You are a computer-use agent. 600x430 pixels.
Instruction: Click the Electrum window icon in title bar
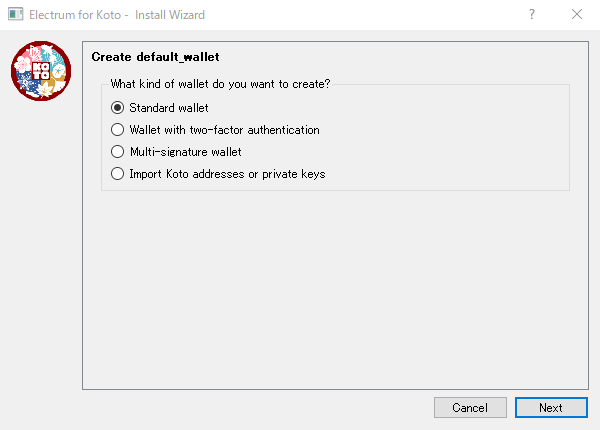coord(16,14)
